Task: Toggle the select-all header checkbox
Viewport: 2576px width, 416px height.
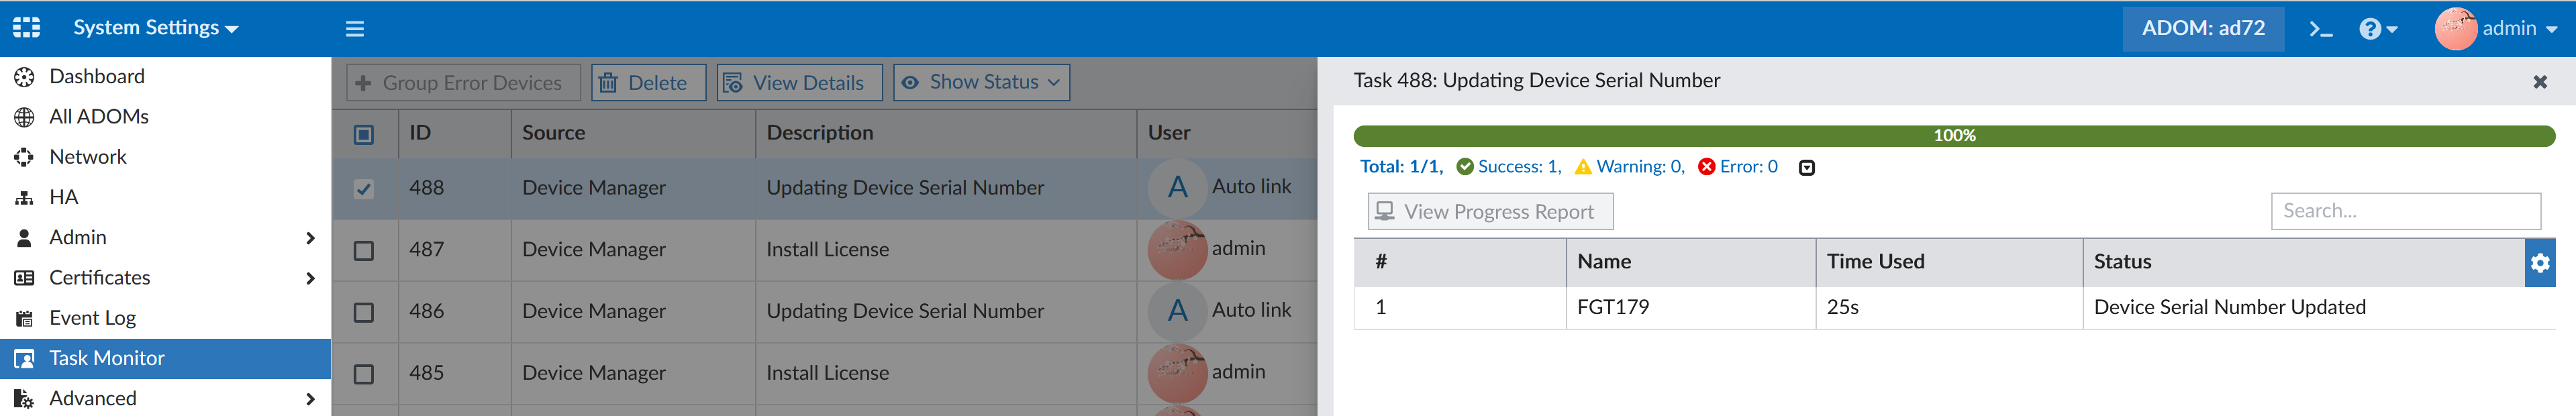Action: tap(364, 134)
